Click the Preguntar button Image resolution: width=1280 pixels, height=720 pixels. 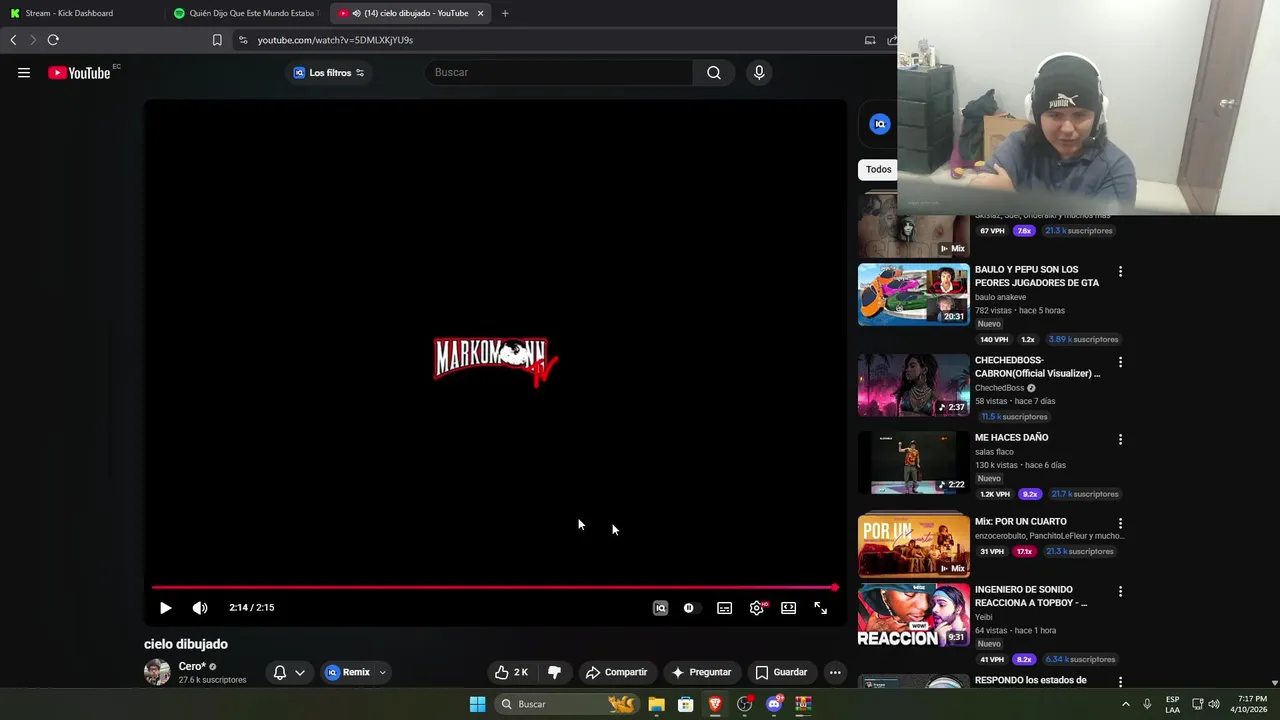pos(701,672)
